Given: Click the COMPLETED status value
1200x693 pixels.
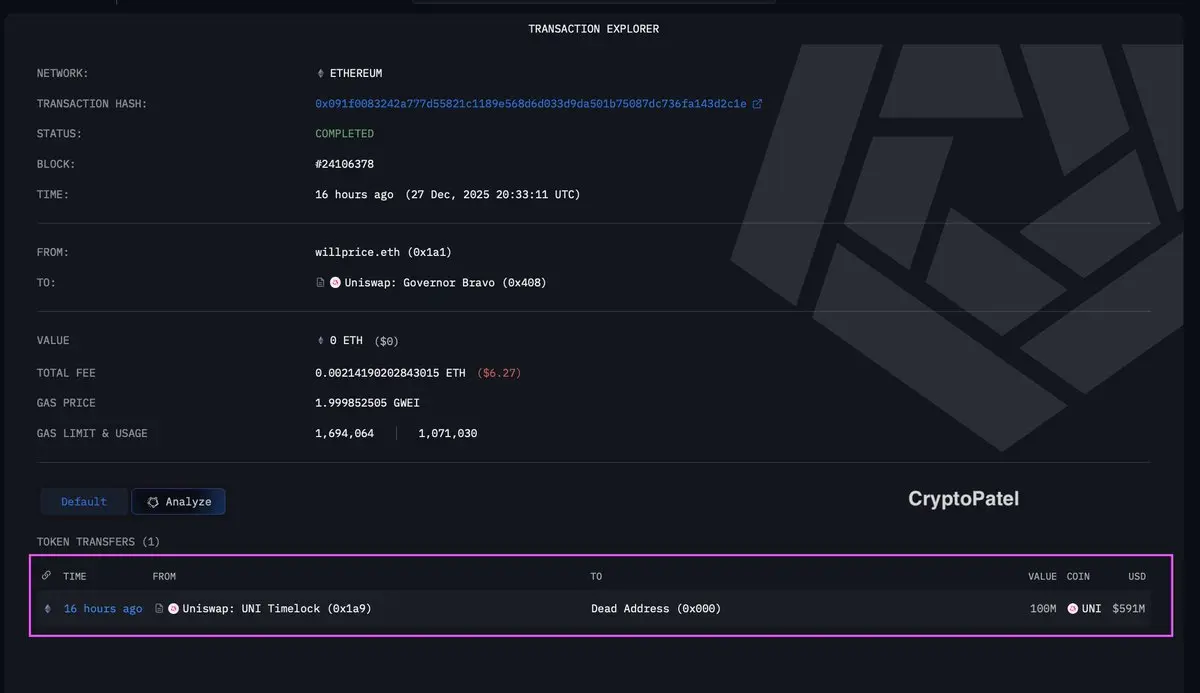Looking at the screenshot, I should 345,134.
